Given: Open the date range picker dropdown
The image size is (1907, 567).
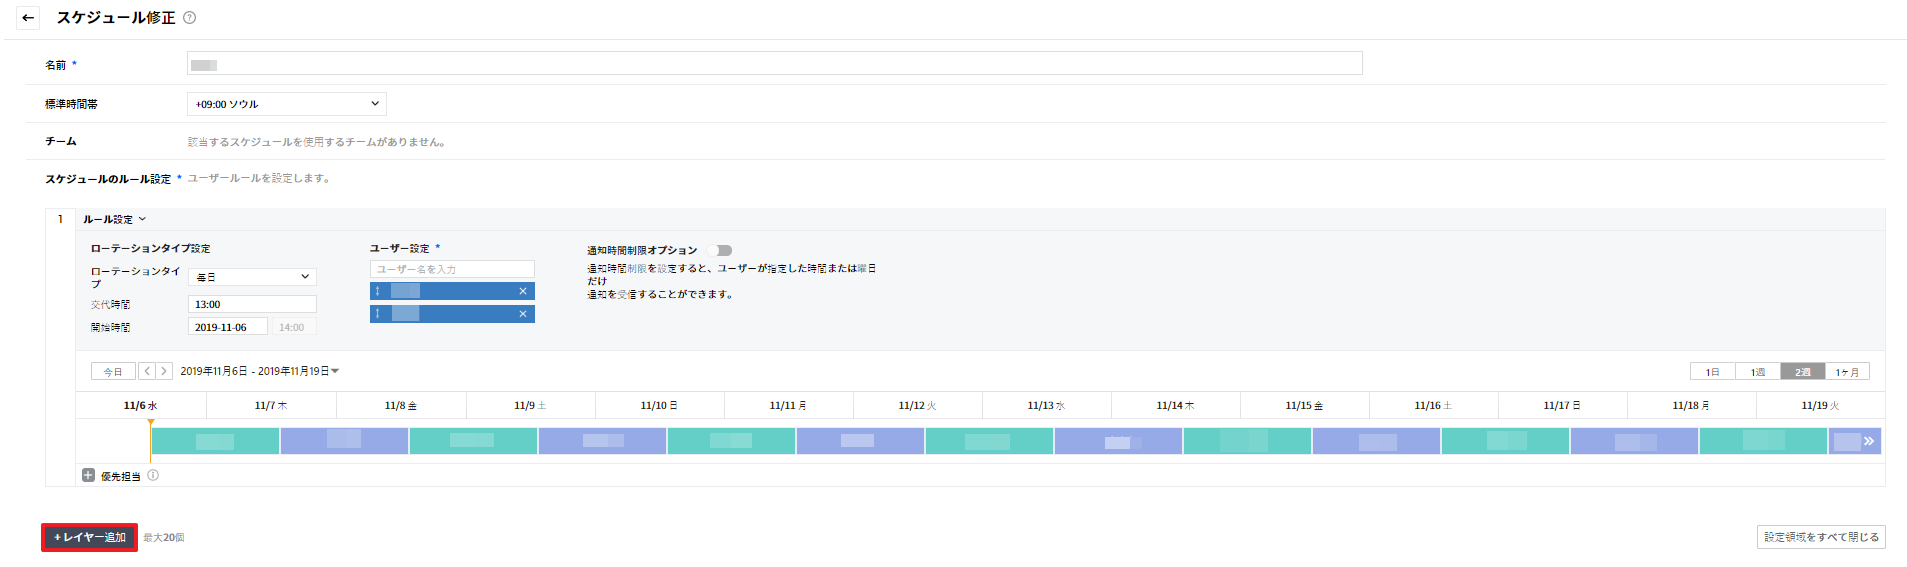Looking at the screenshot, I should pyautogui.click(x=335, y=371).
